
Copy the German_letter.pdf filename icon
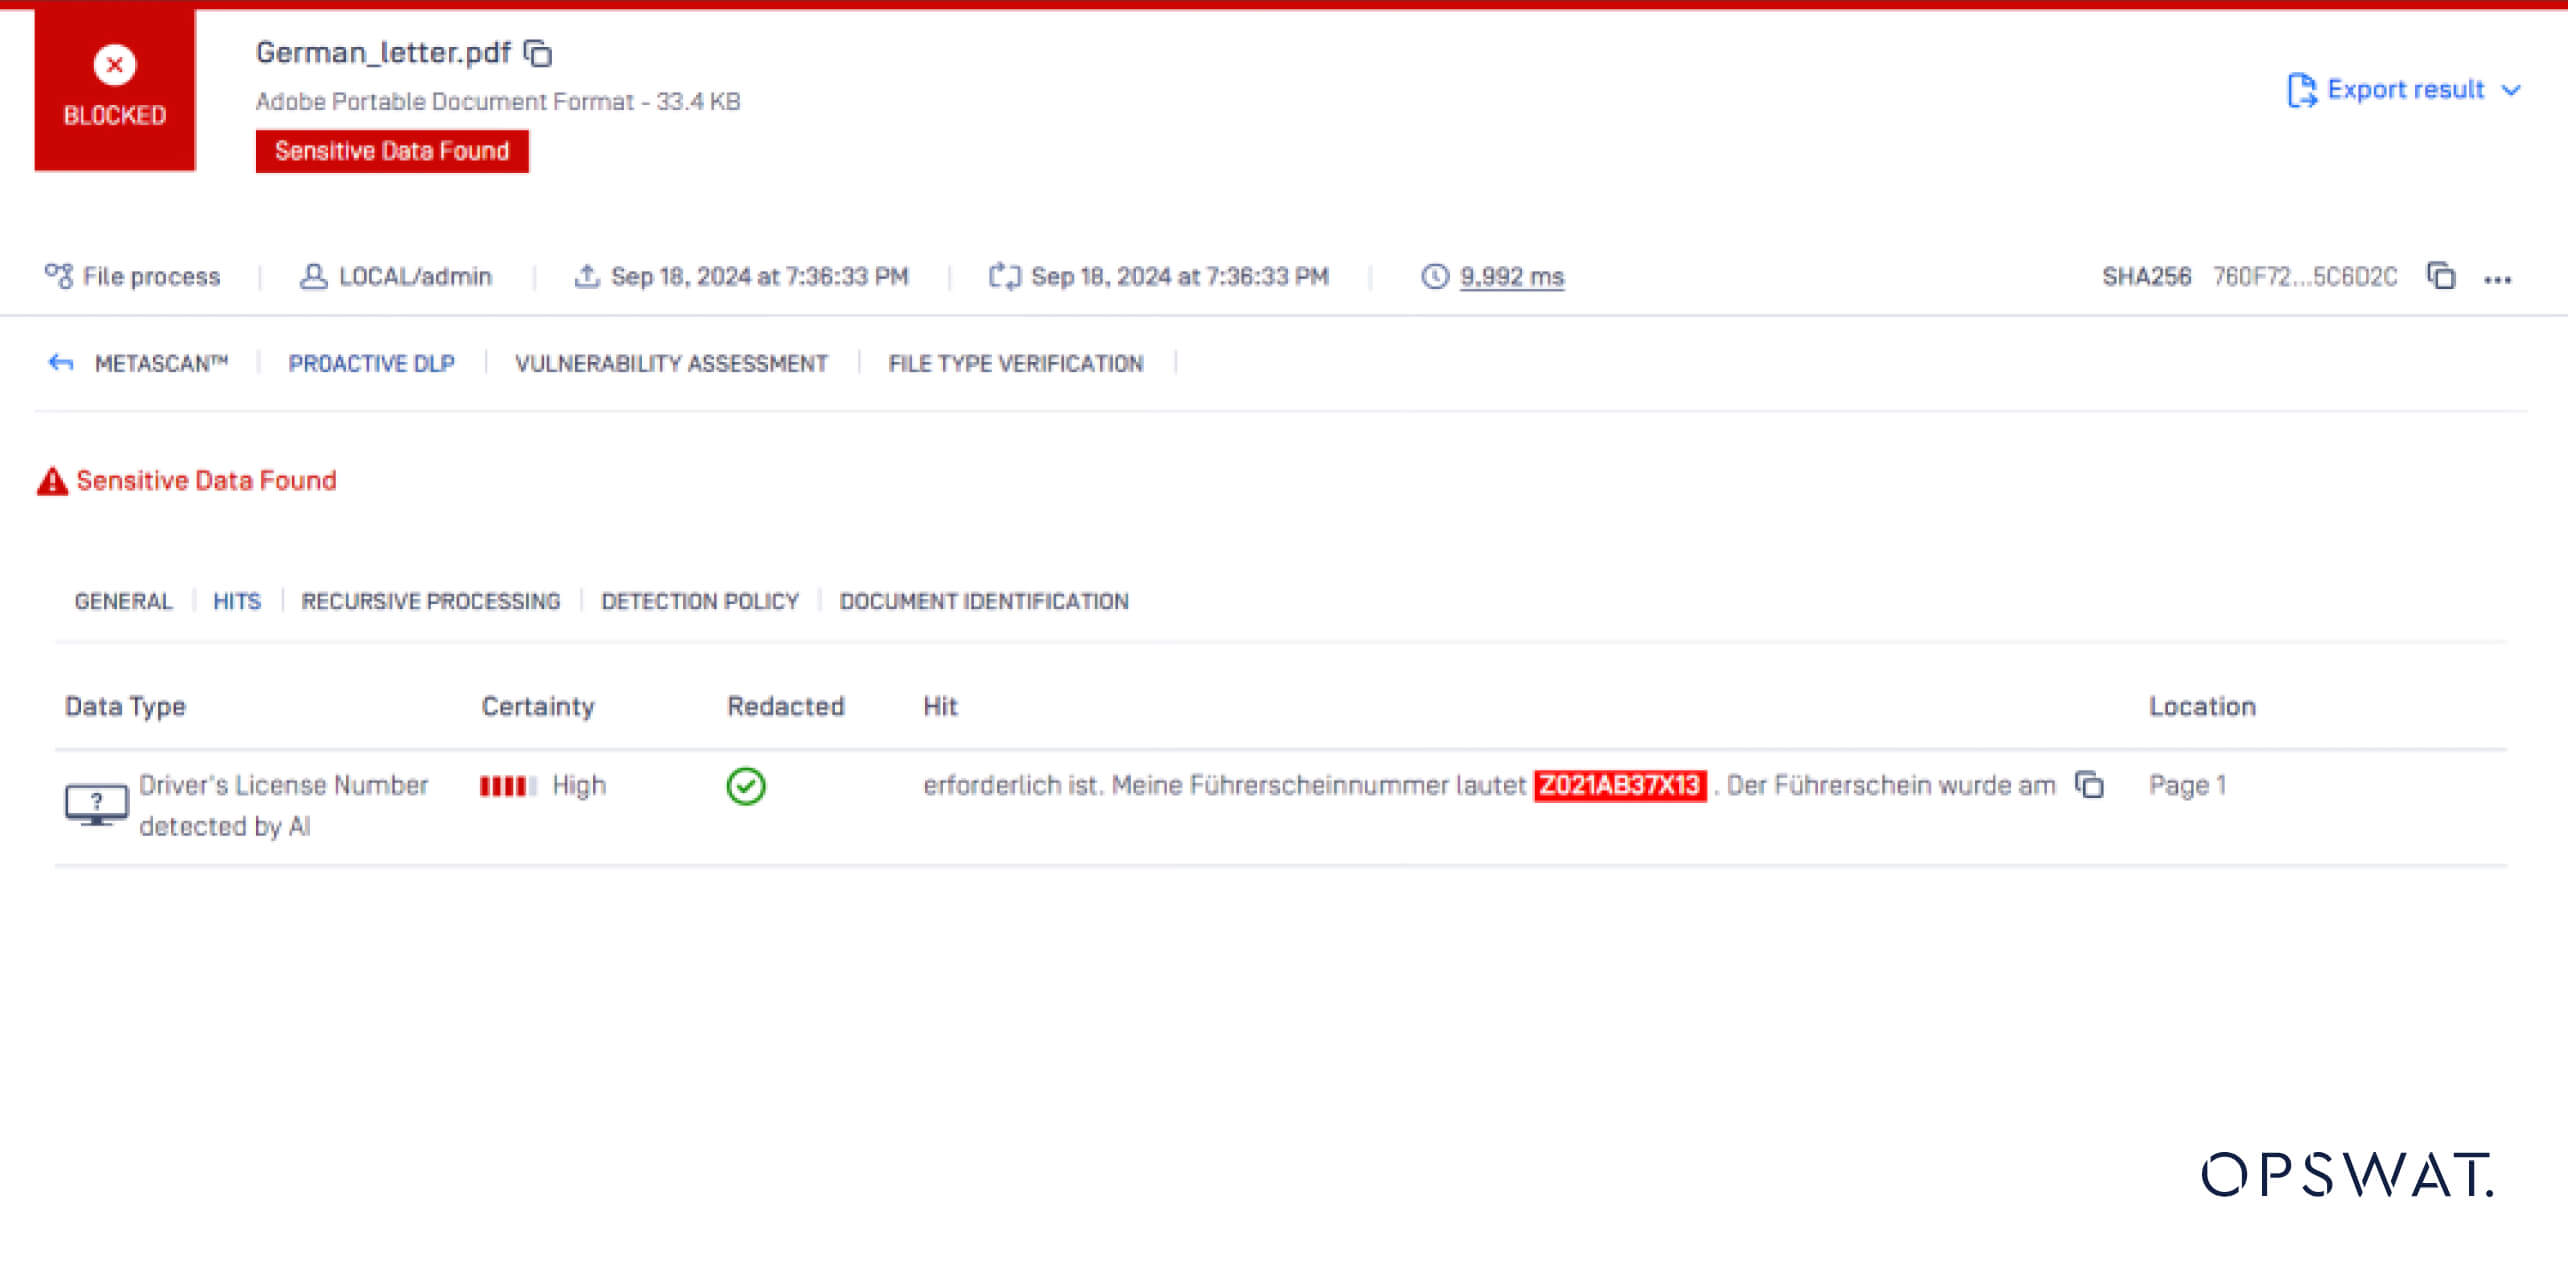539,53
